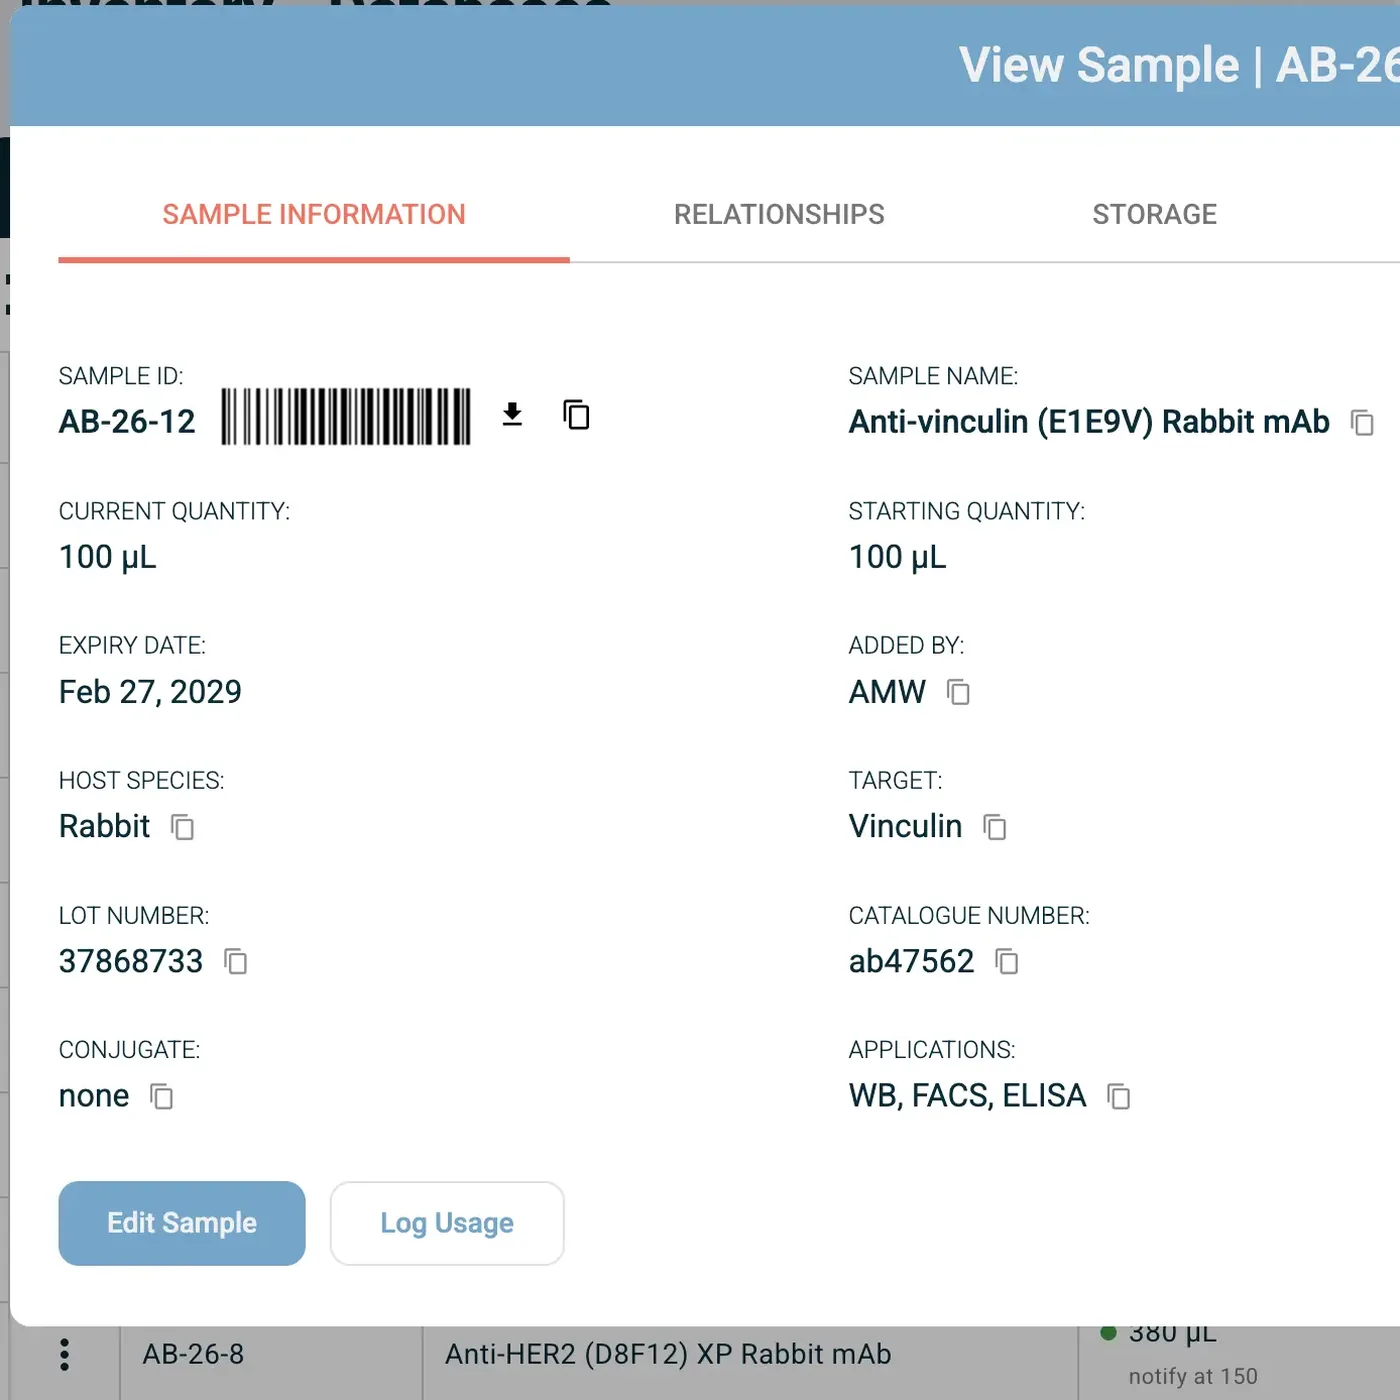Copy lot number 37868733
Screen dimensions: 1400x1400
[x=235, y=962]
